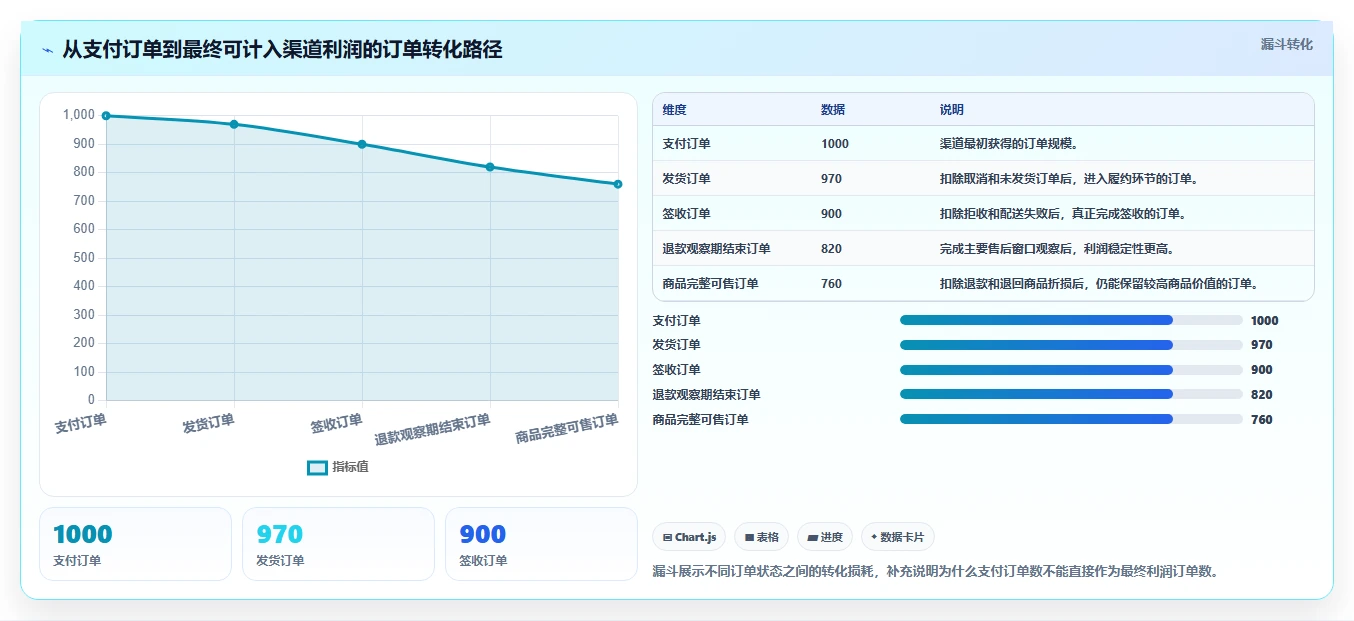Image resolution: width=1354 pixels, height=621 pixels.
Task: Click the table value 760
Action: [831, 284]
